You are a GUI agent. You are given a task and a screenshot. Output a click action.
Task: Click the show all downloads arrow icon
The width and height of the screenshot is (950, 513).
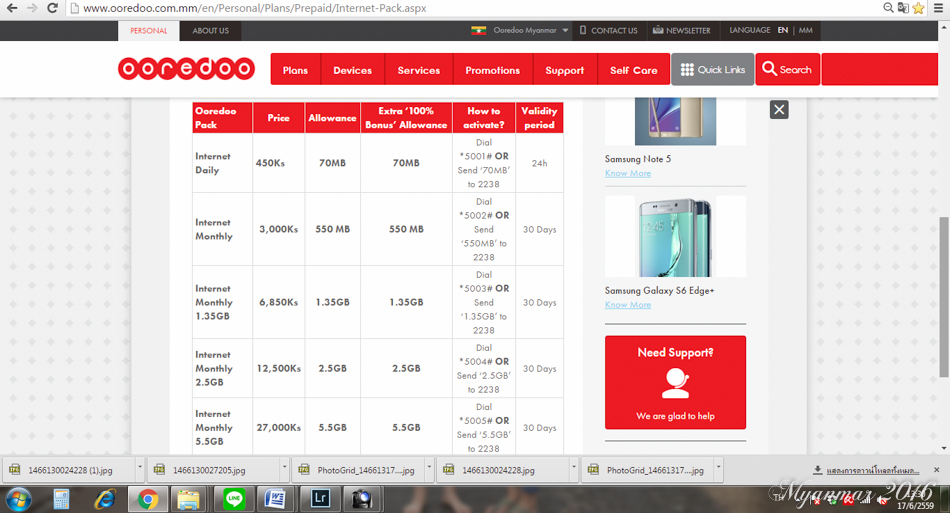818,470
